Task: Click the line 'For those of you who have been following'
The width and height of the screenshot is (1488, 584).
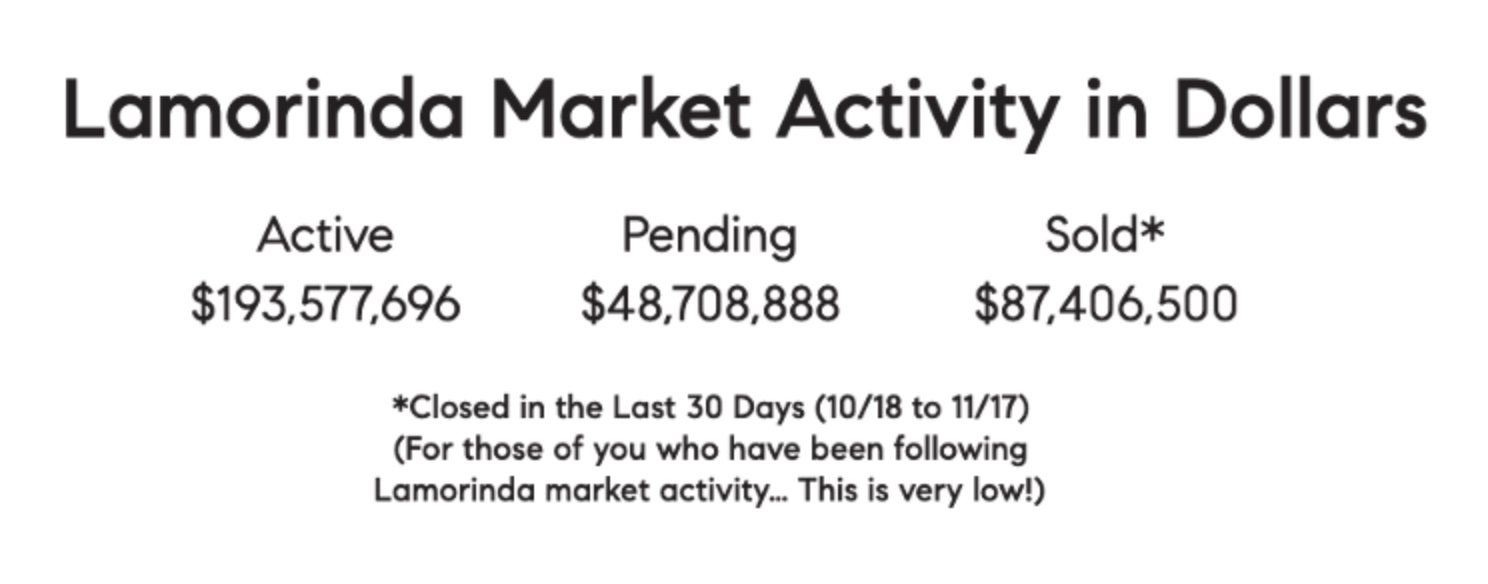Action: pos(710,450)
